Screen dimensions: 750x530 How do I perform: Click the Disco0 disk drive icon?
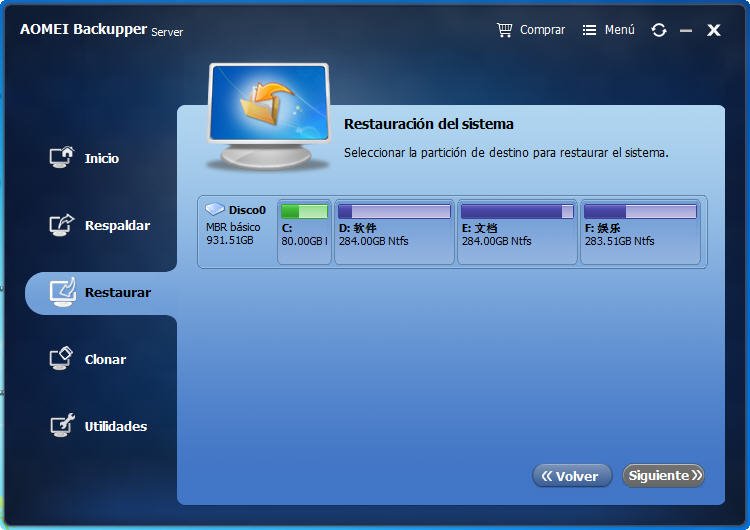tap(215, 209)
